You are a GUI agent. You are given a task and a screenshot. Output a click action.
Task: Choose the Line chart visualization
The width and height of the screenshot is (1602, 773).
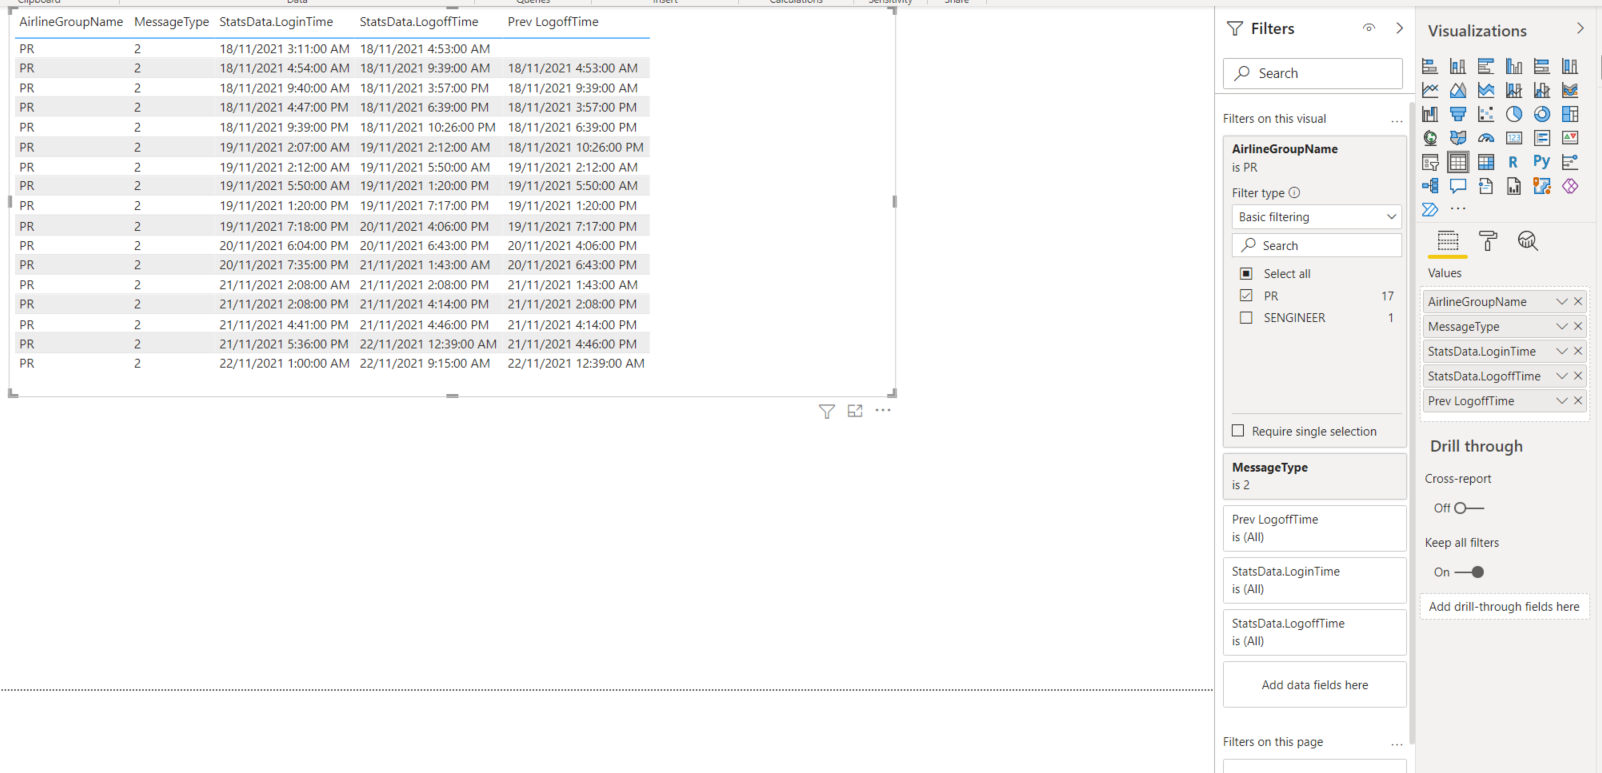pos(1430,90)
